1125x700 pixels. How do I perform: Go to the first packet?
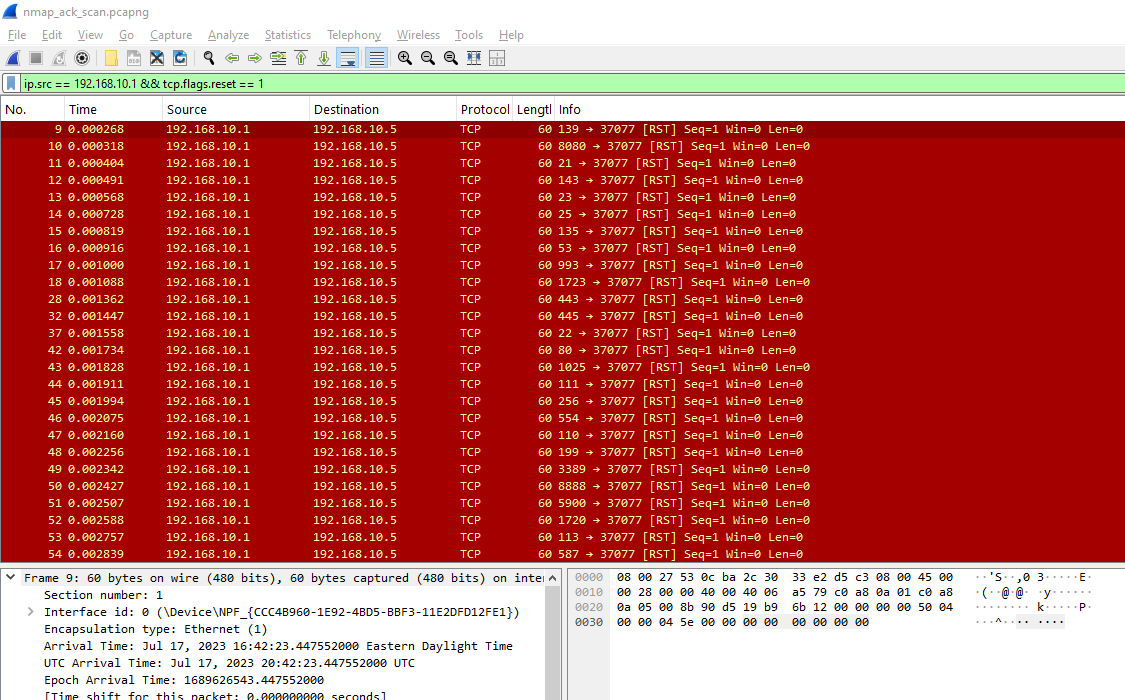point(301,57)
